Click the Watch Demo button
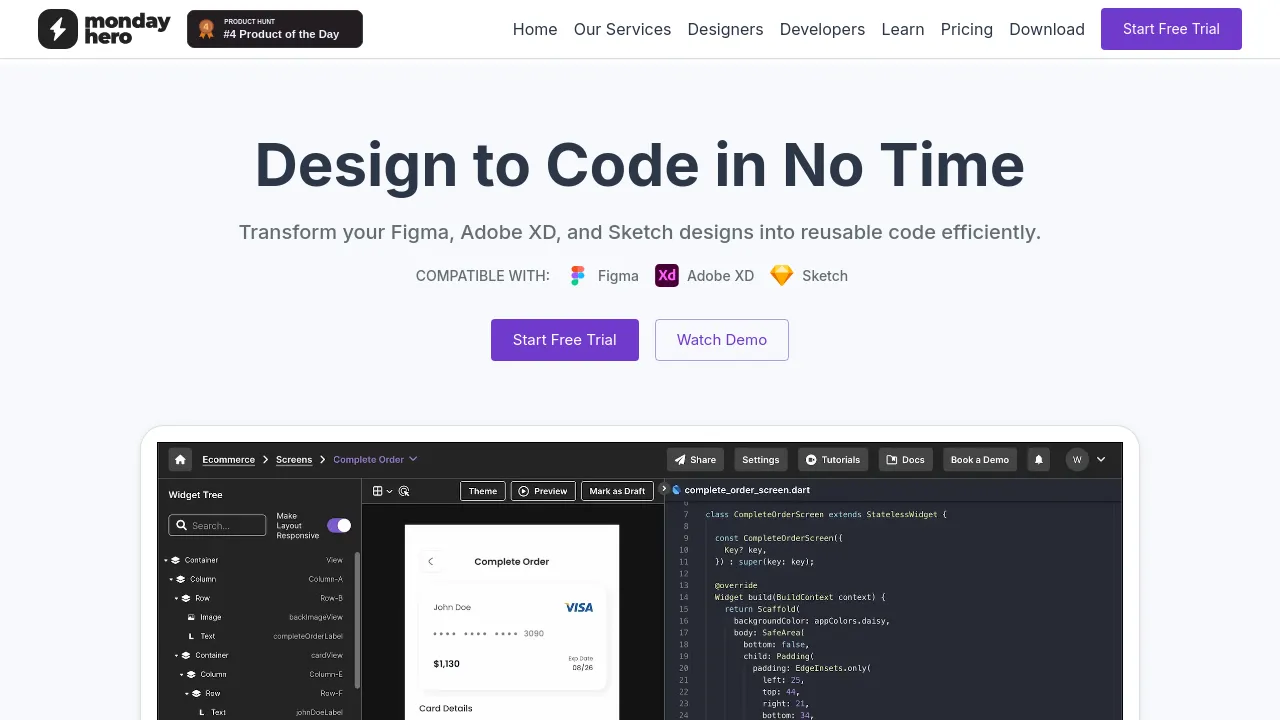The width and height of the screenshot is (1280, 720). point(722,340)
